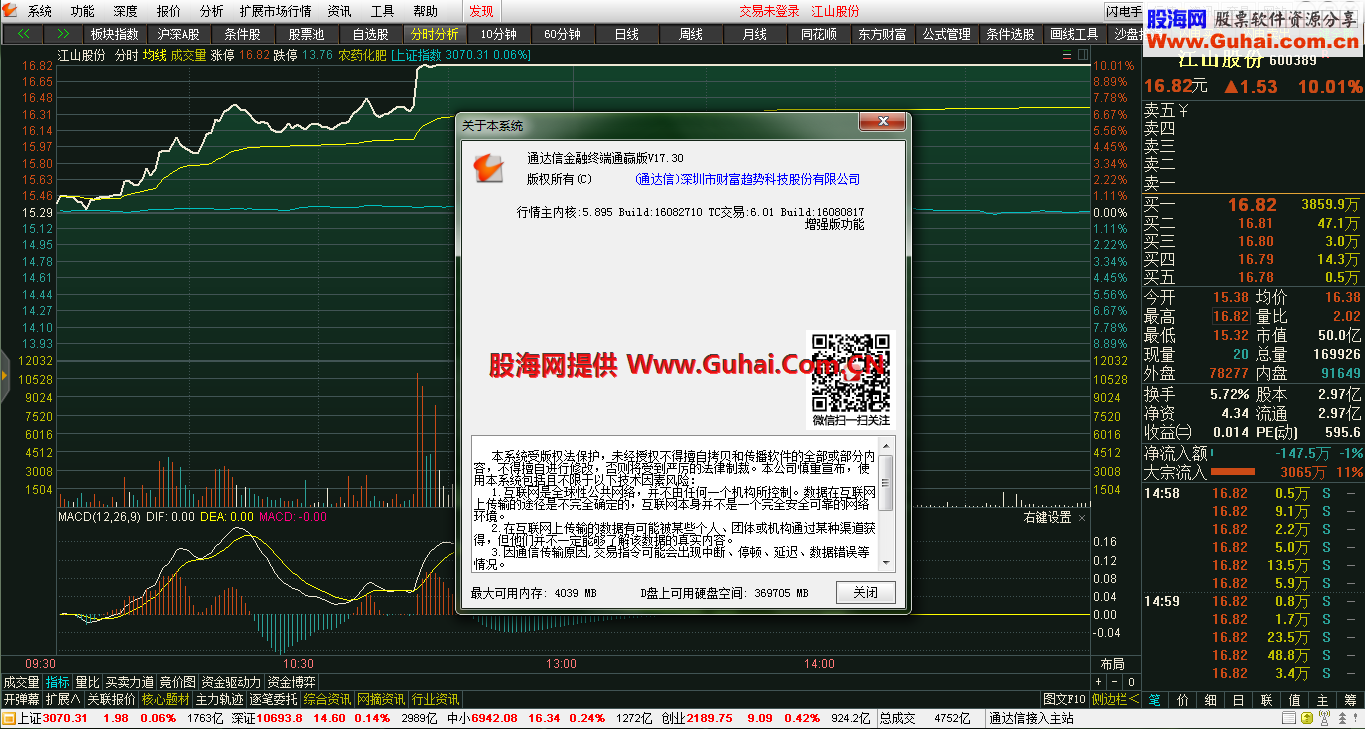1365x729 pixels.
Task: Open 沪深A股 list from the toolbar
Action: 178,34
